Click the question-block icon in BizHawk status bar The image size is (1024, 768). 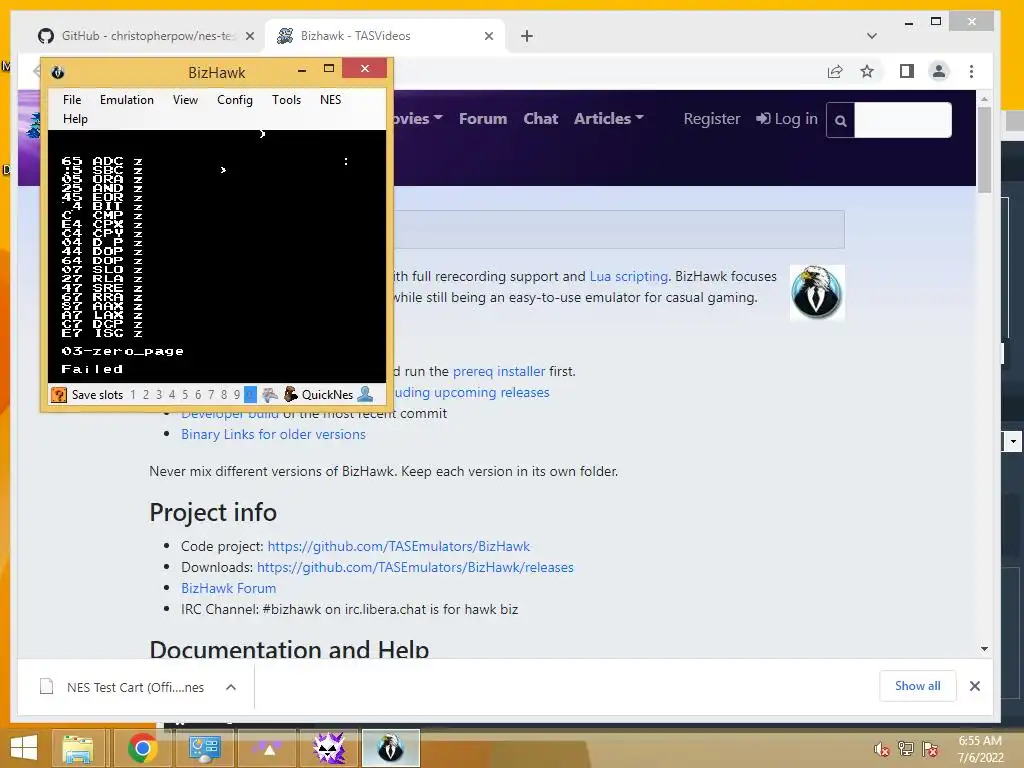pyautogui.click(x=59, y=394)
